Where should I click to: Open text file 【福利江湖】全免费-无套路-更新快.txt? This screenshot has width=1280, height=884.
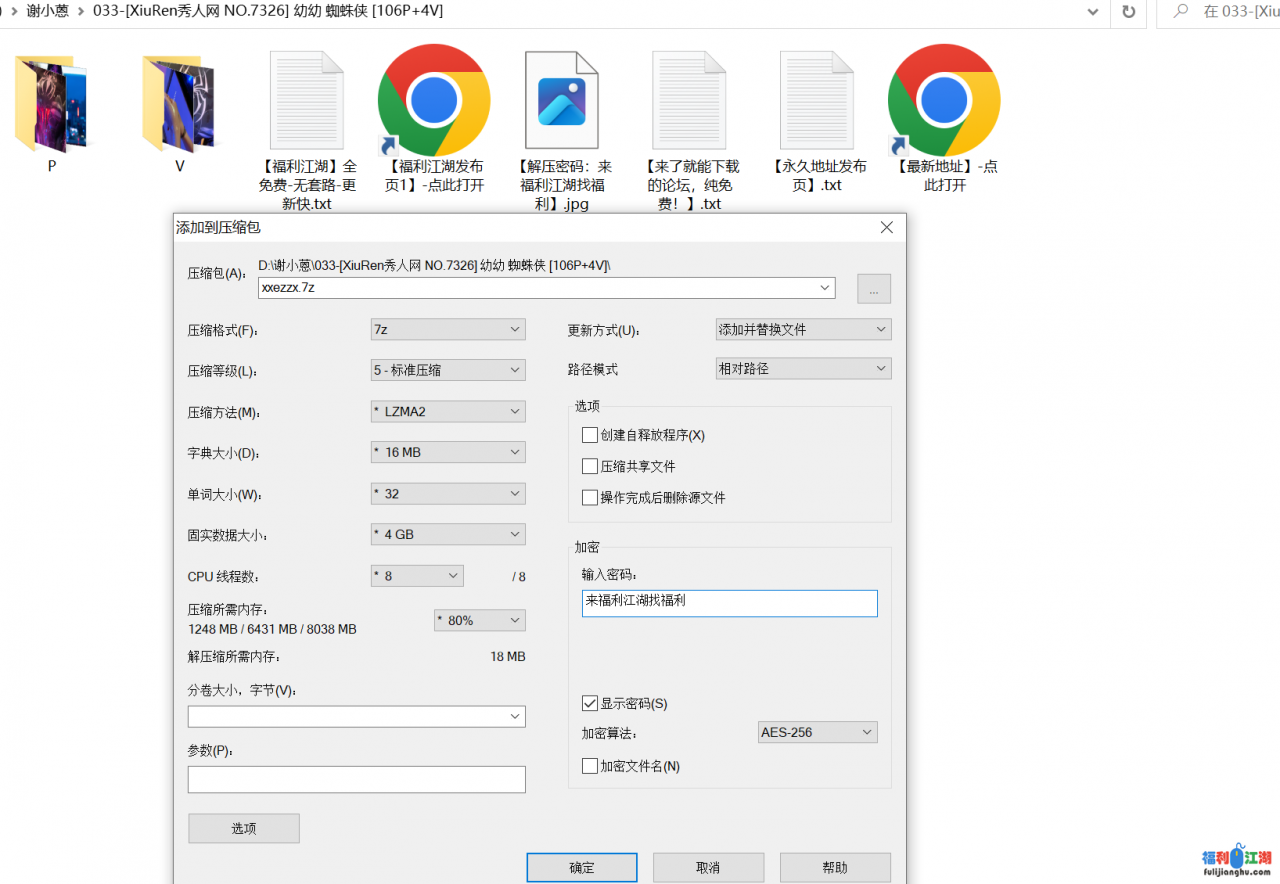pyautogui.click(x=306, y=100)
